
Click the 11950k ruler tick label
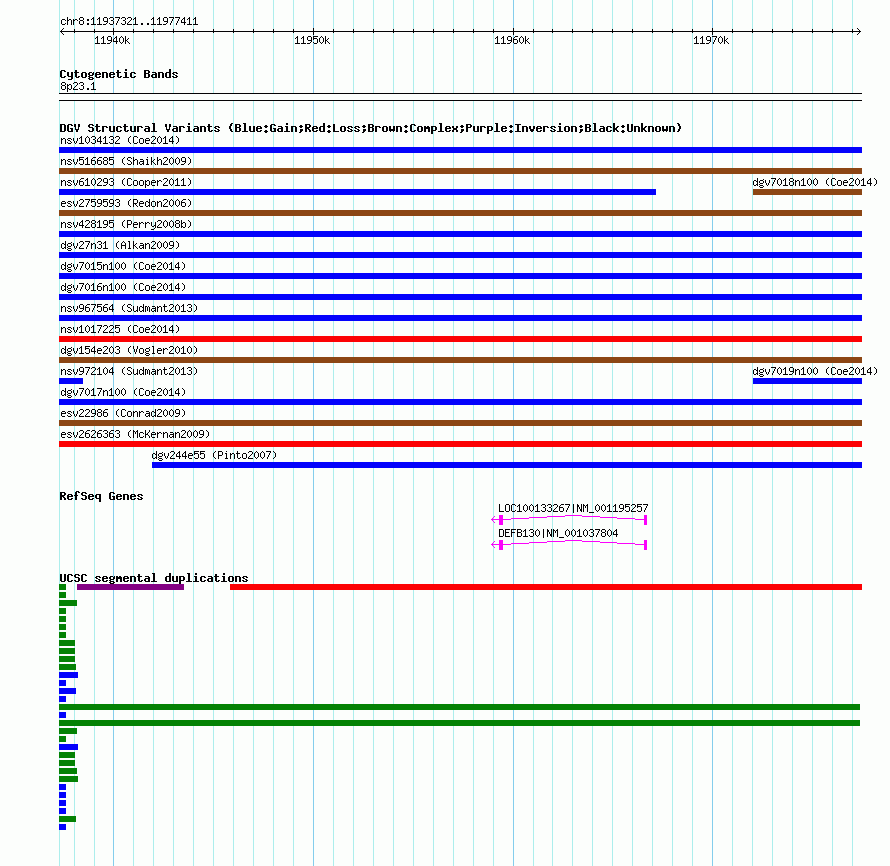312,40
